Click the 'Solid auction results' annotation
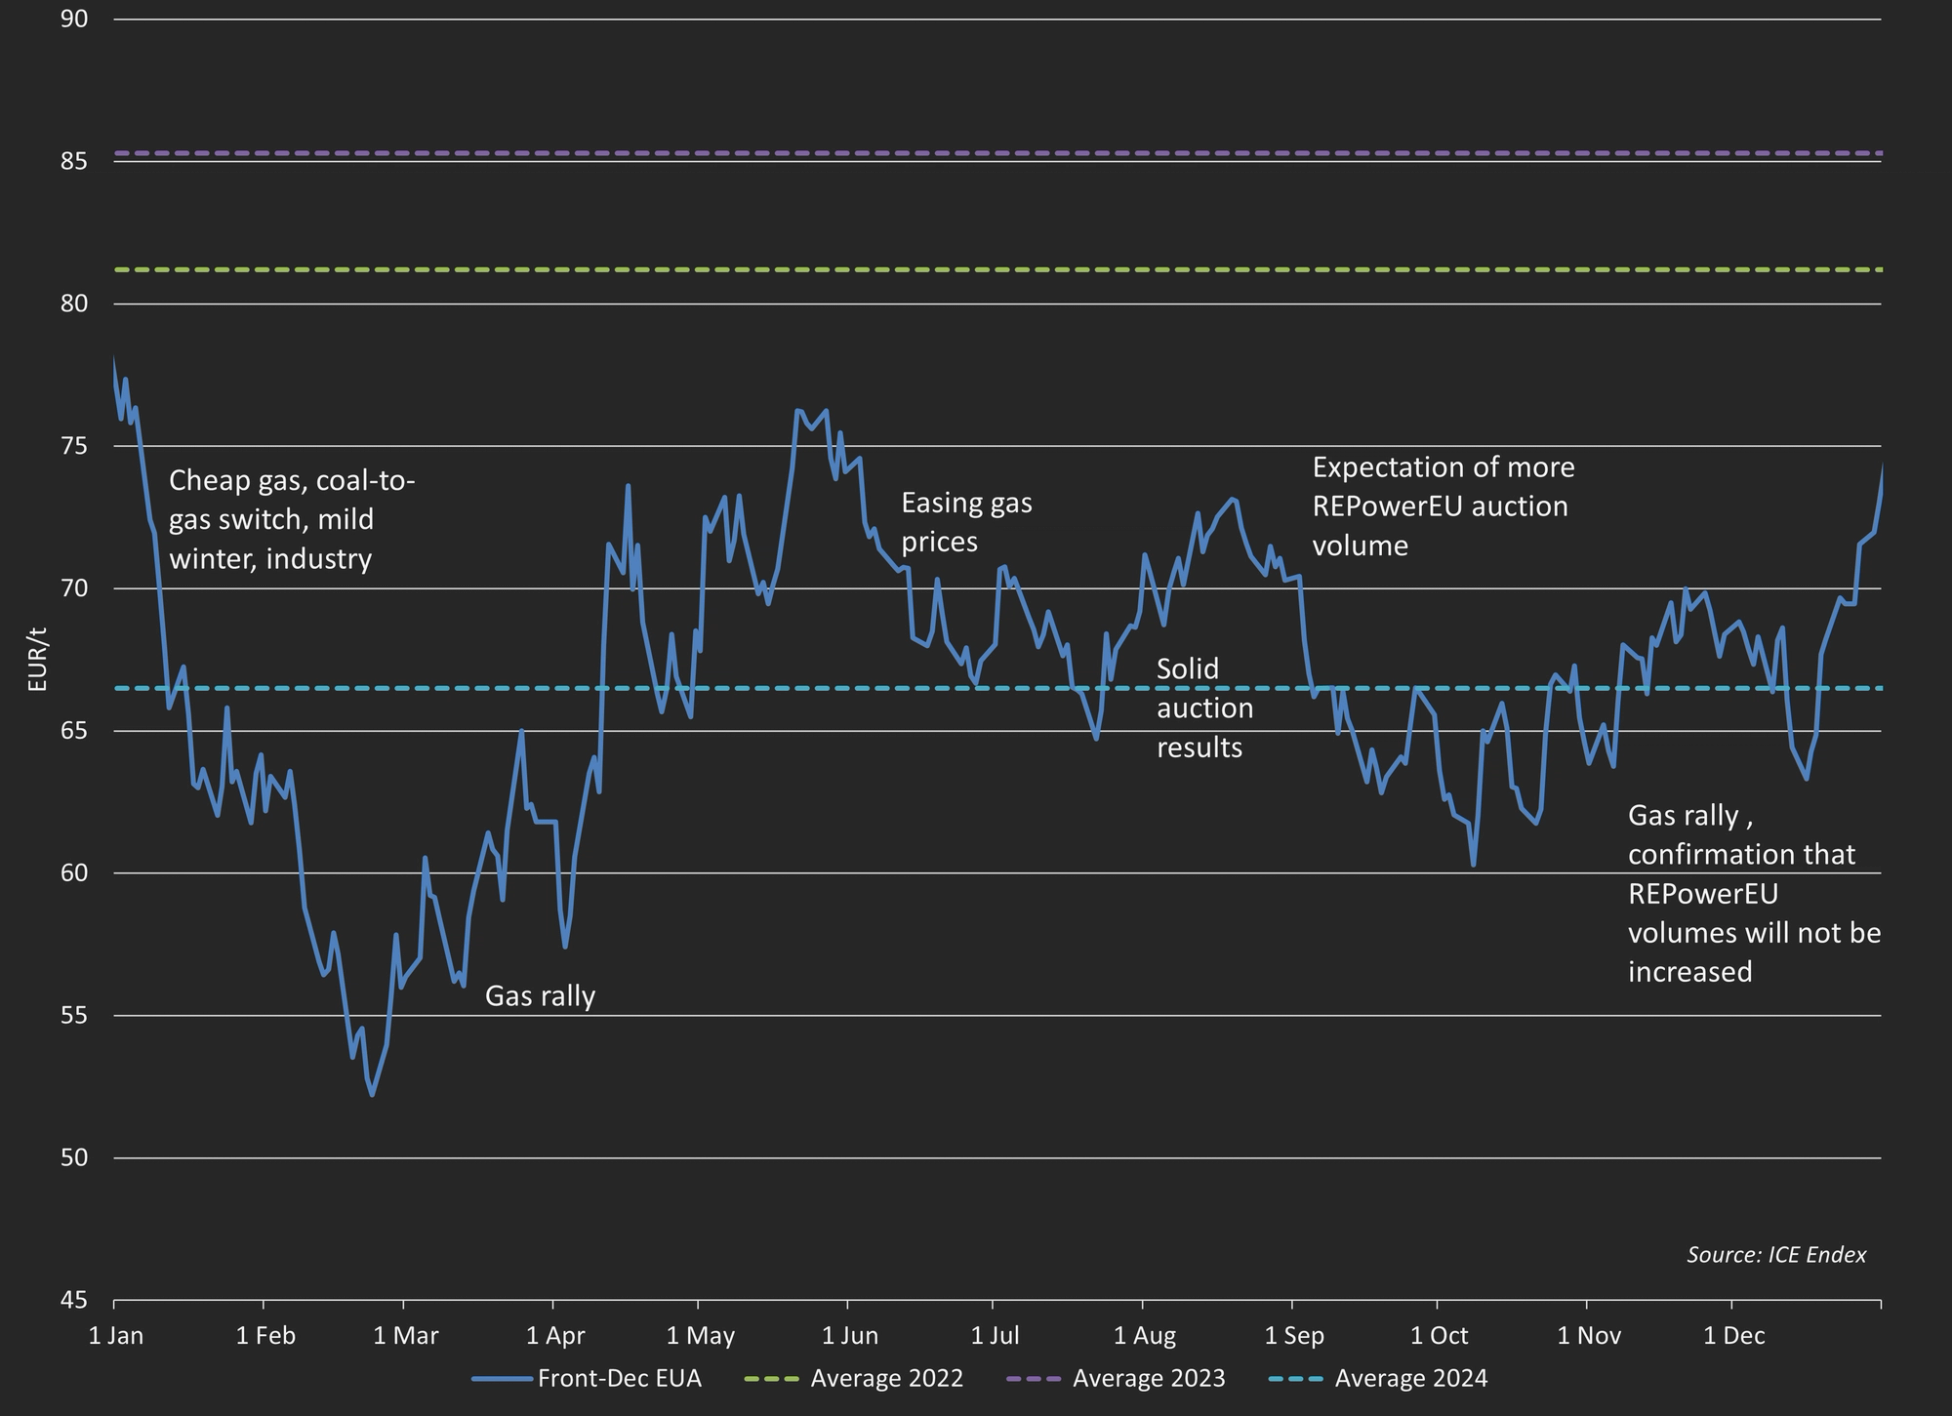 point(1204,708)
